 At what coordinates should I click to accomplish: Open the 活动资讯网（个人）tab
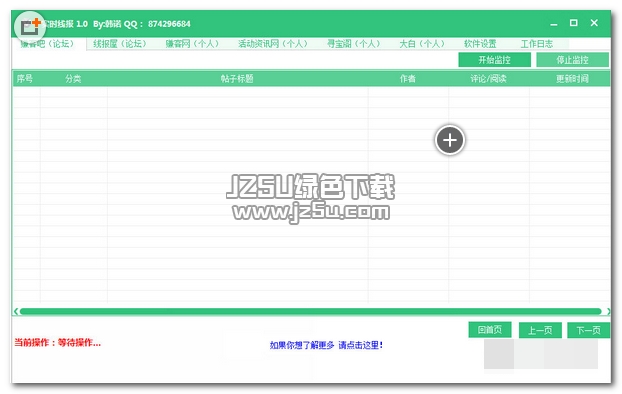(273, 44)
